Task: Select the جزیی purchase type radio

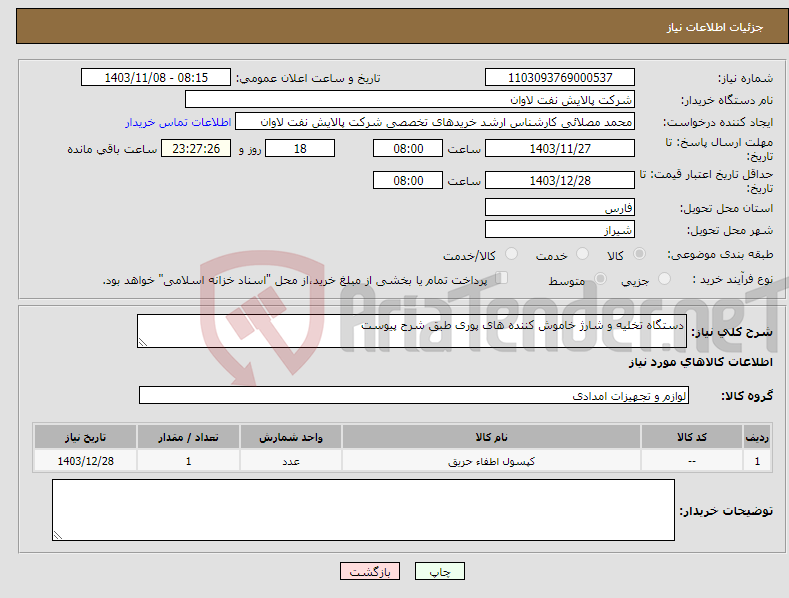Action: pos(664,278)
